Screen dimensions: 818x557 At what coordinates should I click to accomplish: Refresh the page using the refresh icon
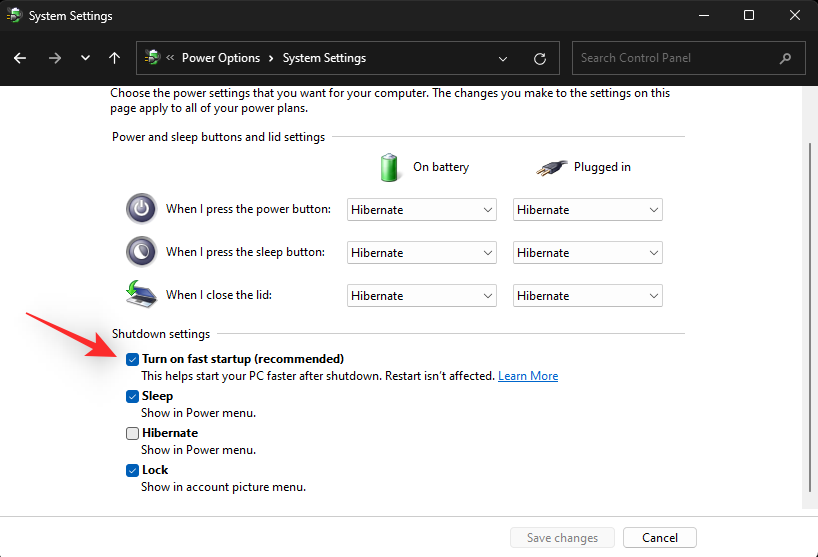tap(540, 58)
